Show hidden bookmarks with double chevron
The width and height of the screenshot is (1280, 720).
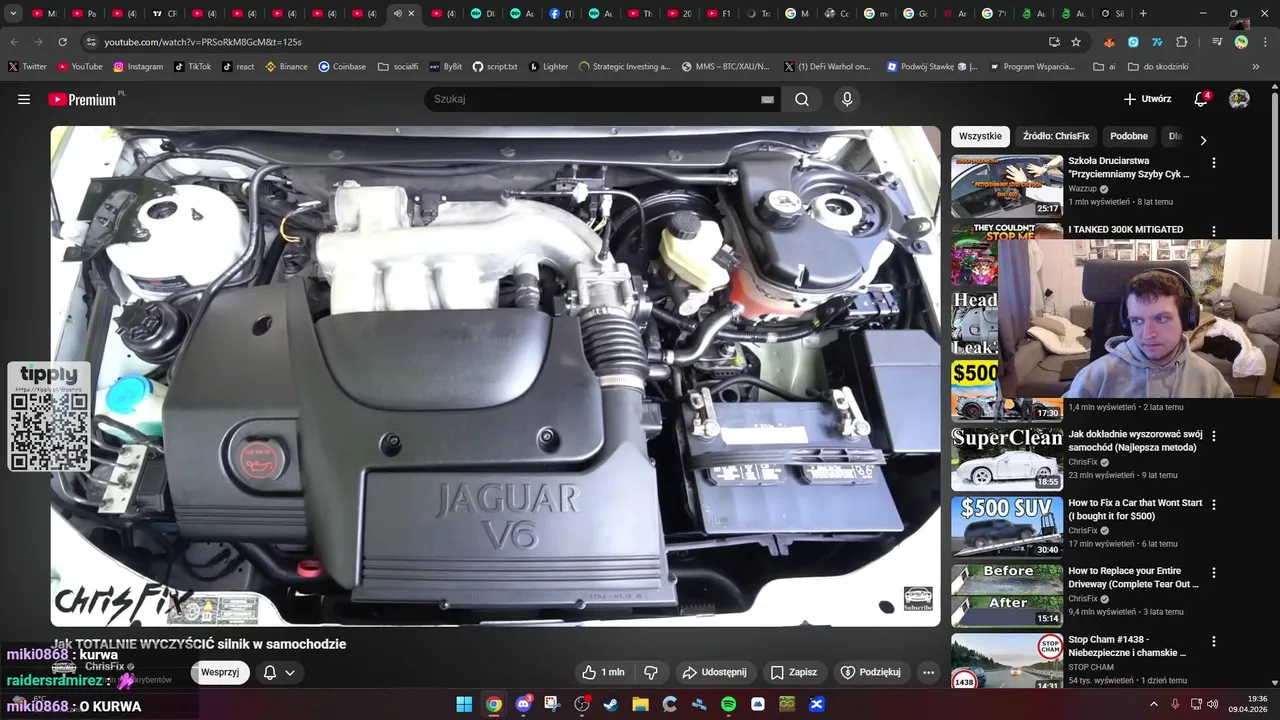pyautogui.click(x=1256, y=66)
